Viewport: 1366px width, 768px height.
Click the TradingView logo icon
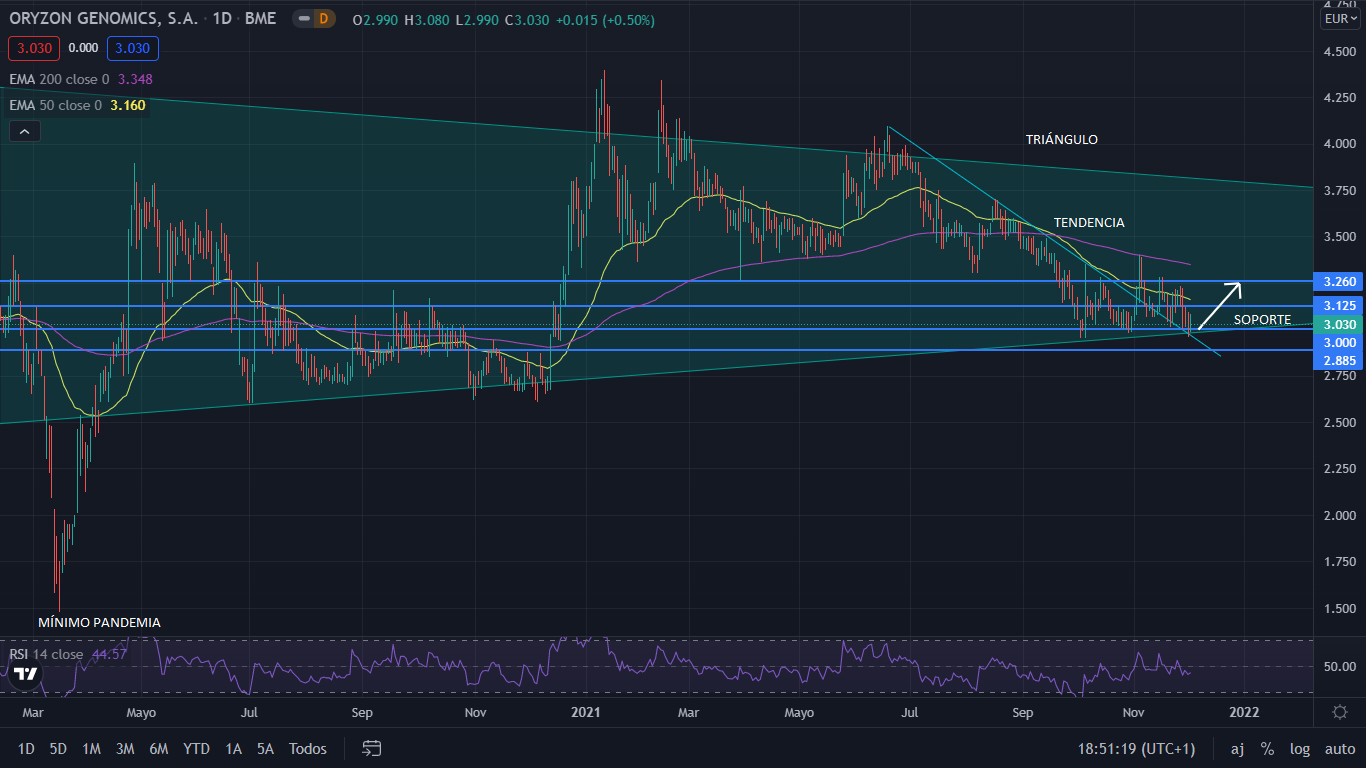[26, 673]
